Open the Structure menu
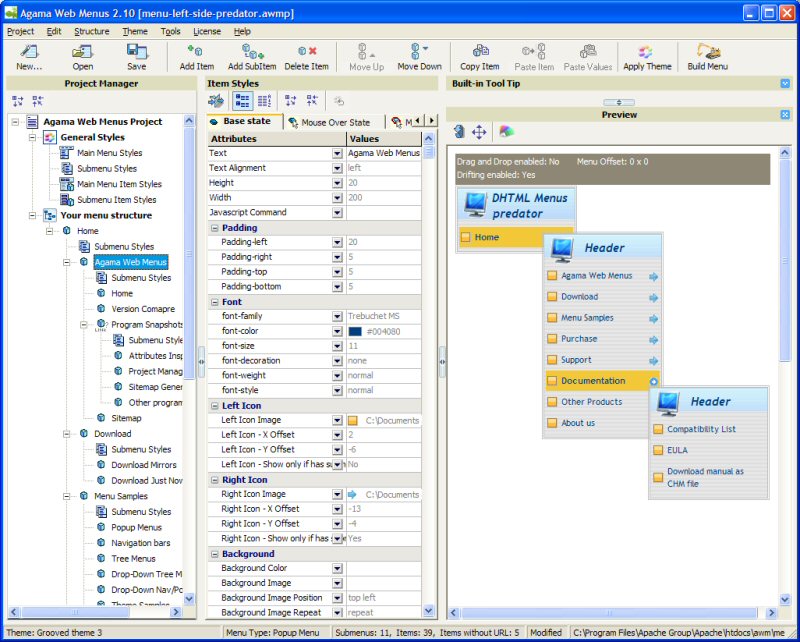Screen dimensions: 800x642 (x=92, y=31)
